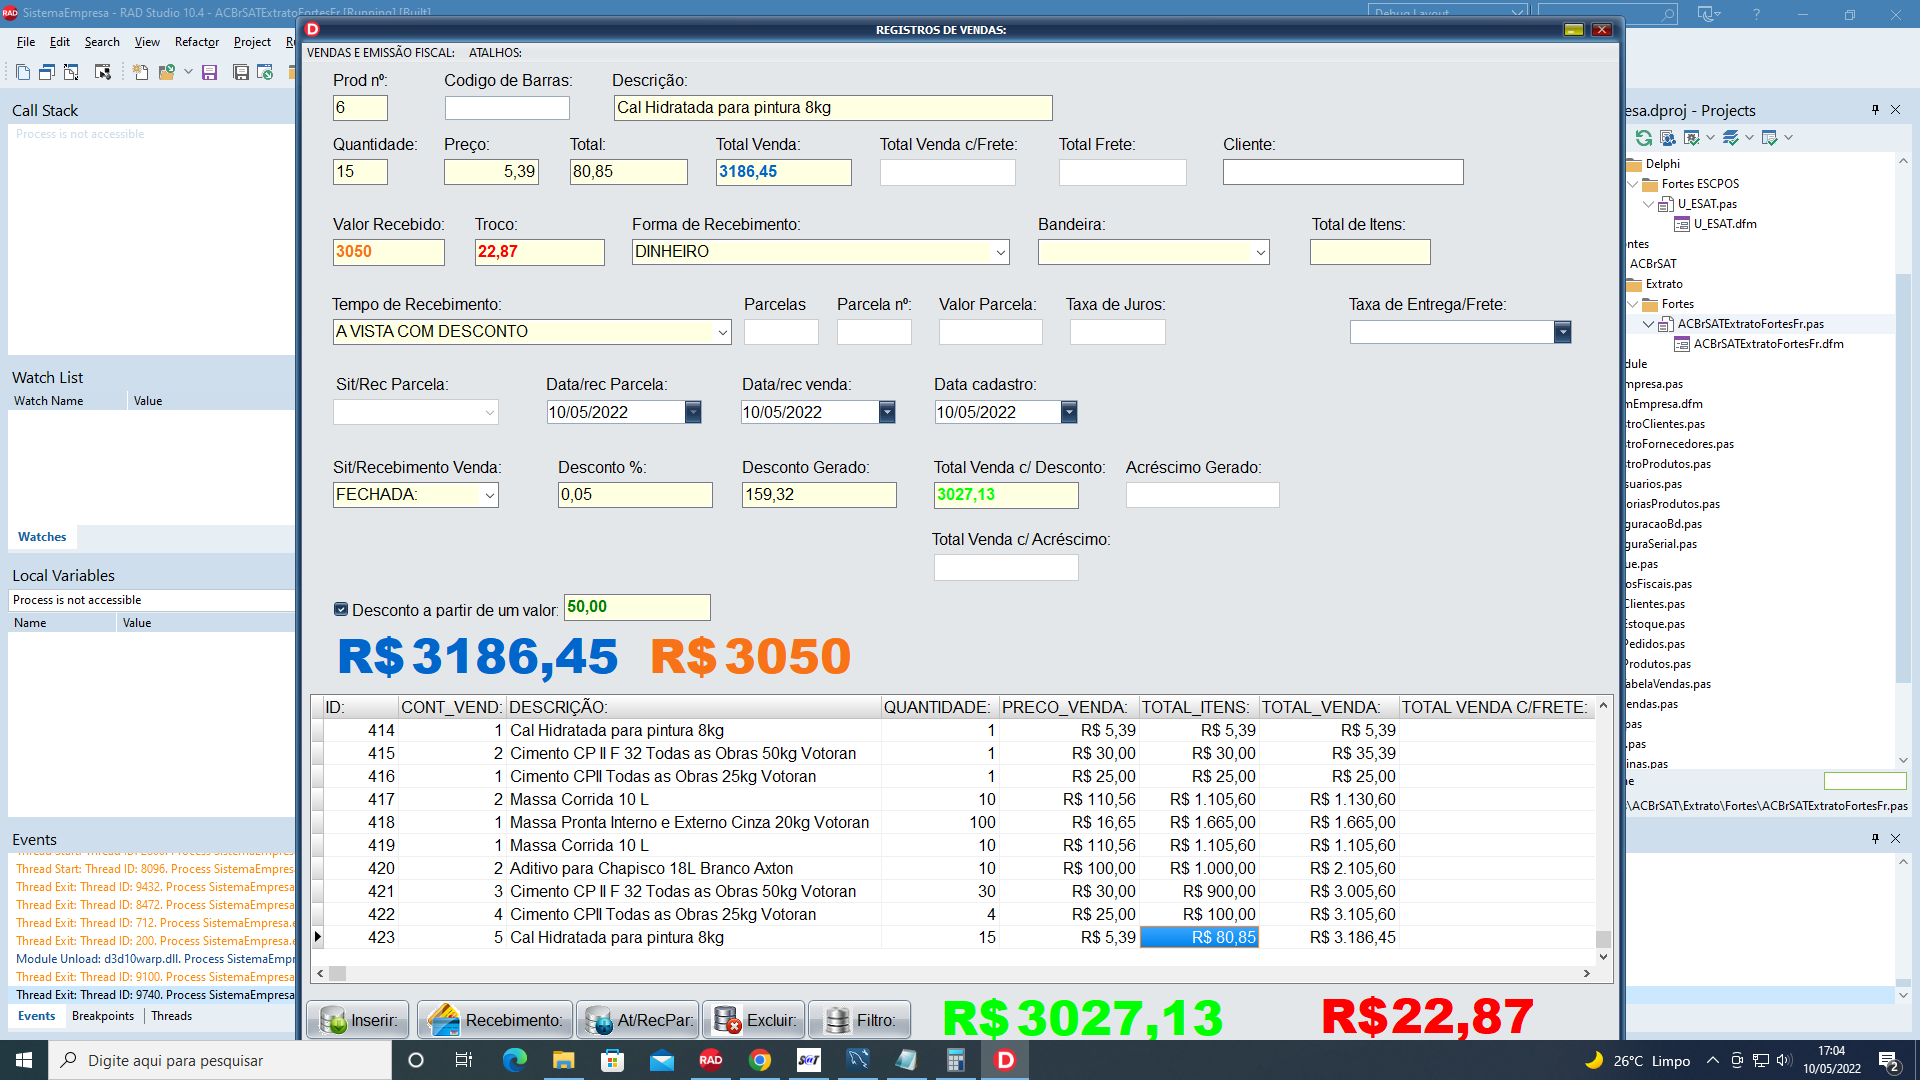Viewport: 1920px width, 1080px height.
Task: Click the sales grid vertical scrollbar down arrow
Action: [x=1603, y=957]
